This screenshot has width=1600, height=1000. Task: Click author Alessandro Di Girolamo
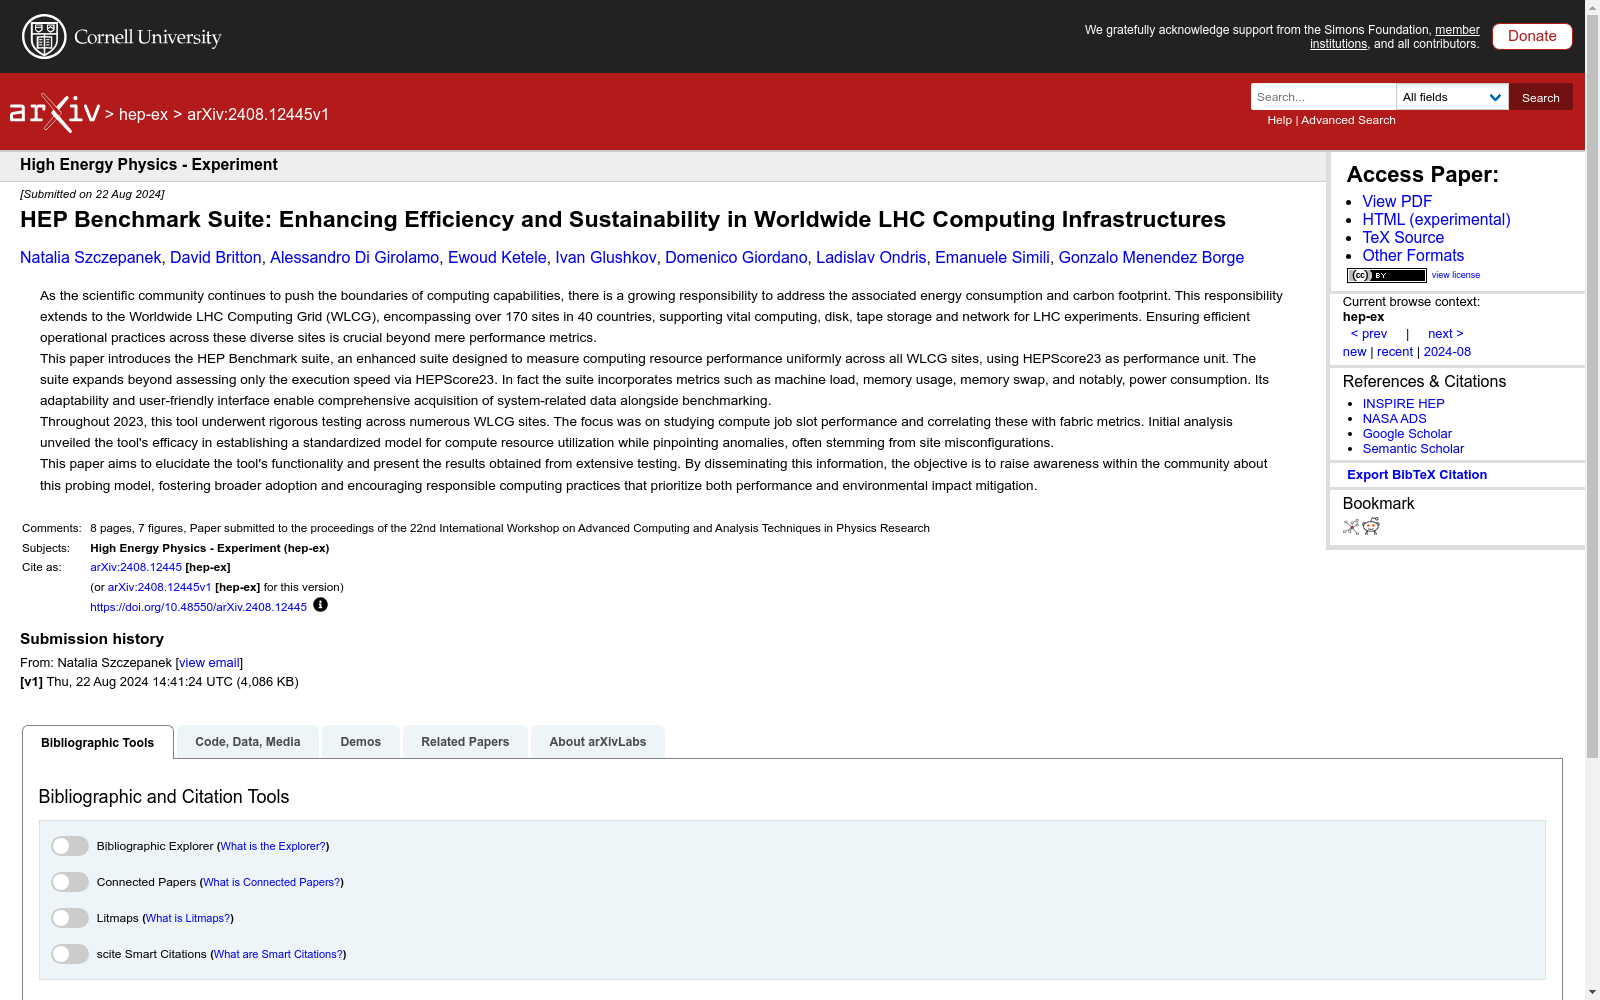(355, 258)
